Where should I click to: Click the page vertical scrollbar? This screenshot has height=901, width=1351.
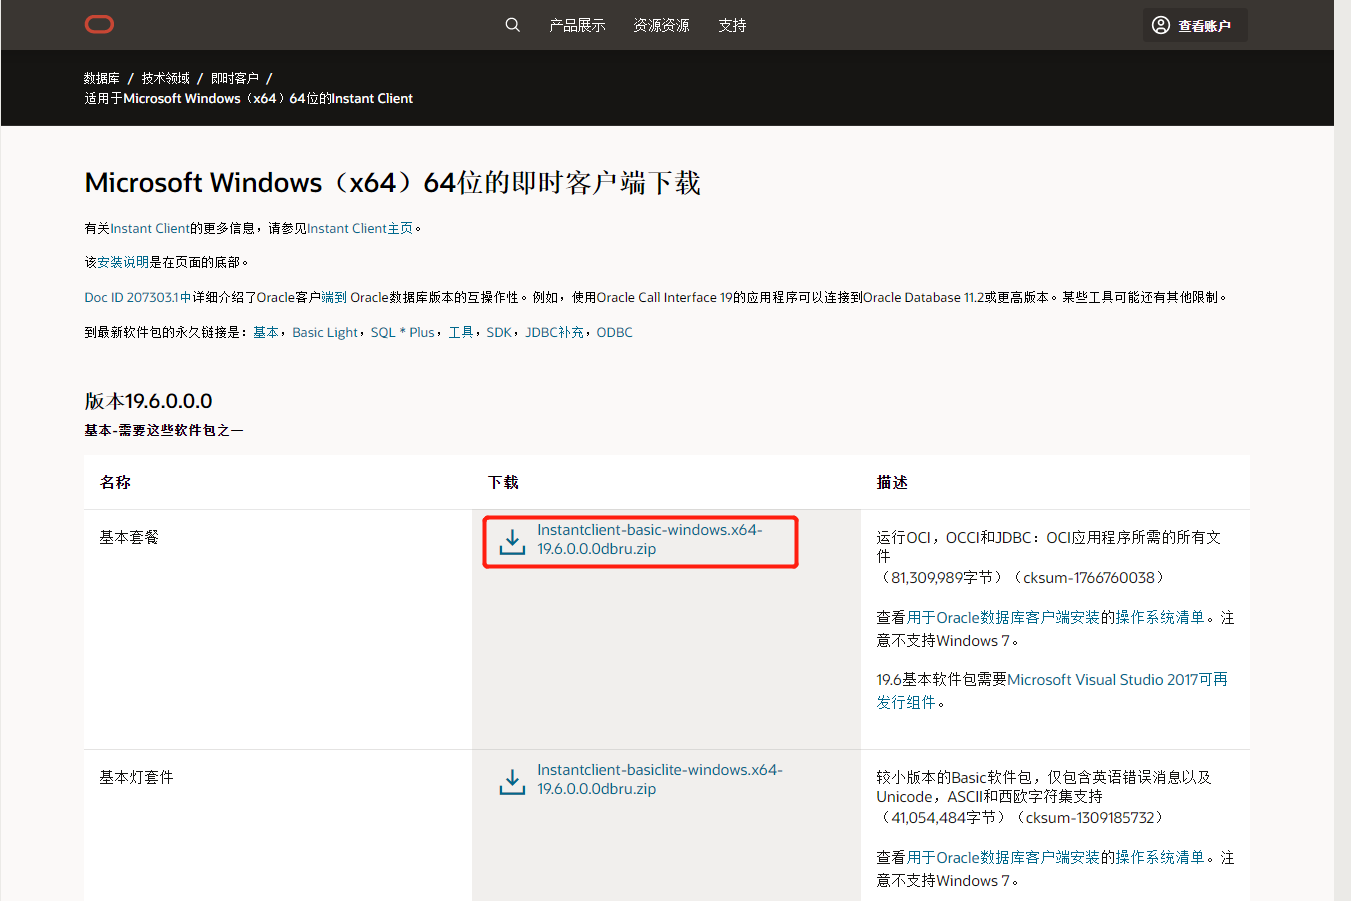coord(1342,450)
